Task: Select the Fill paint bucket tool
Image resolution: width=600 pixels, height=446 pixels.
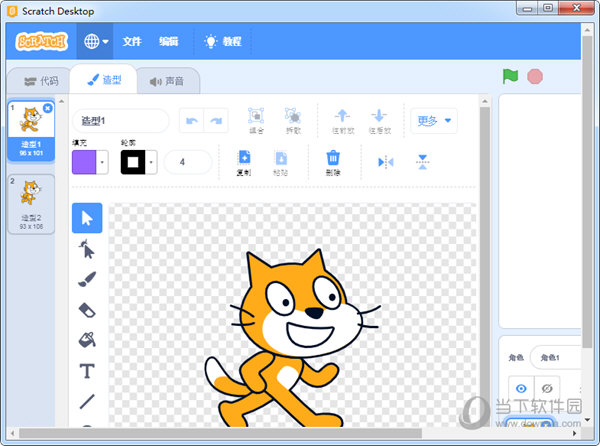Action: (x=87, y=340)
